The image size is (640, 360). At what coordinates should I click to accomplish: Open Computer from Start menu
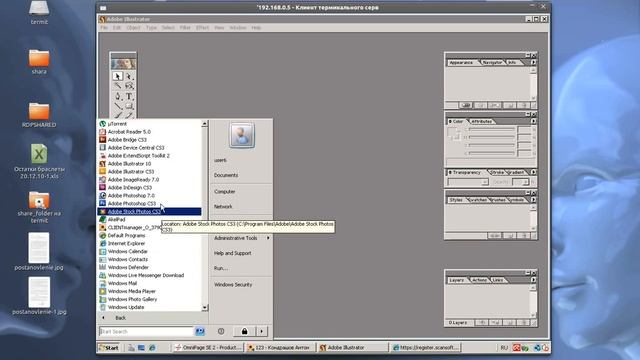pos(224,191)
